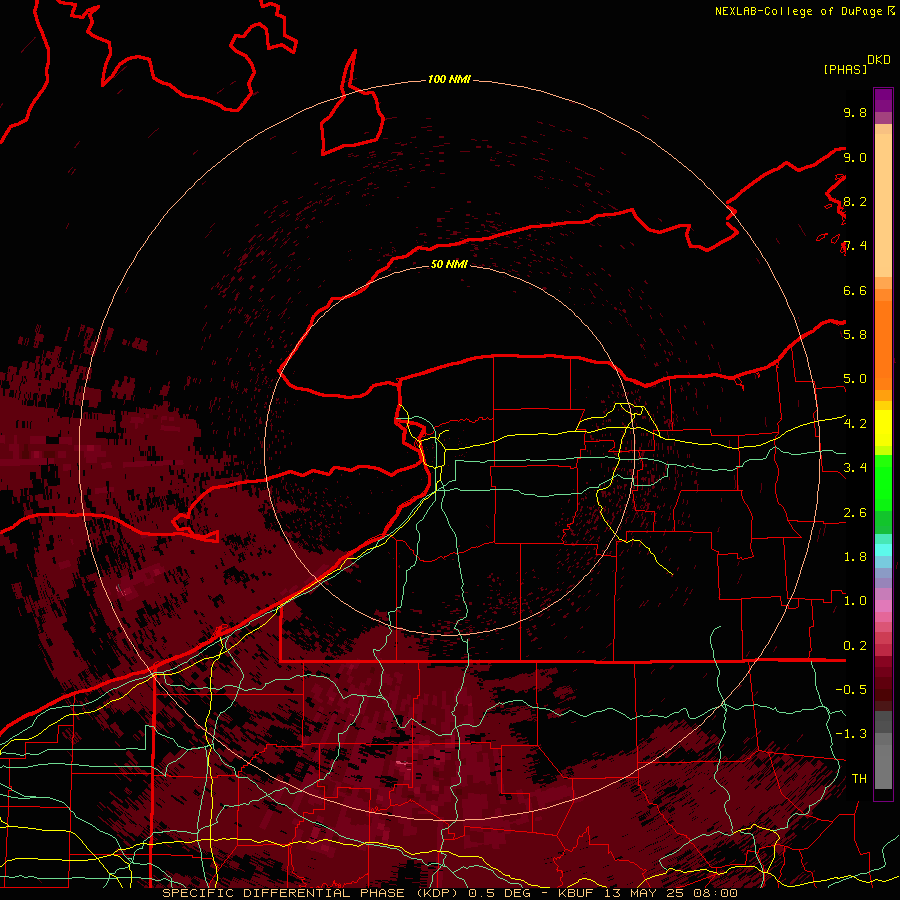Click the 1.8 legend label
Viewport: 900px width, 900px height.
pyautogui.click(x=855, y=557)
